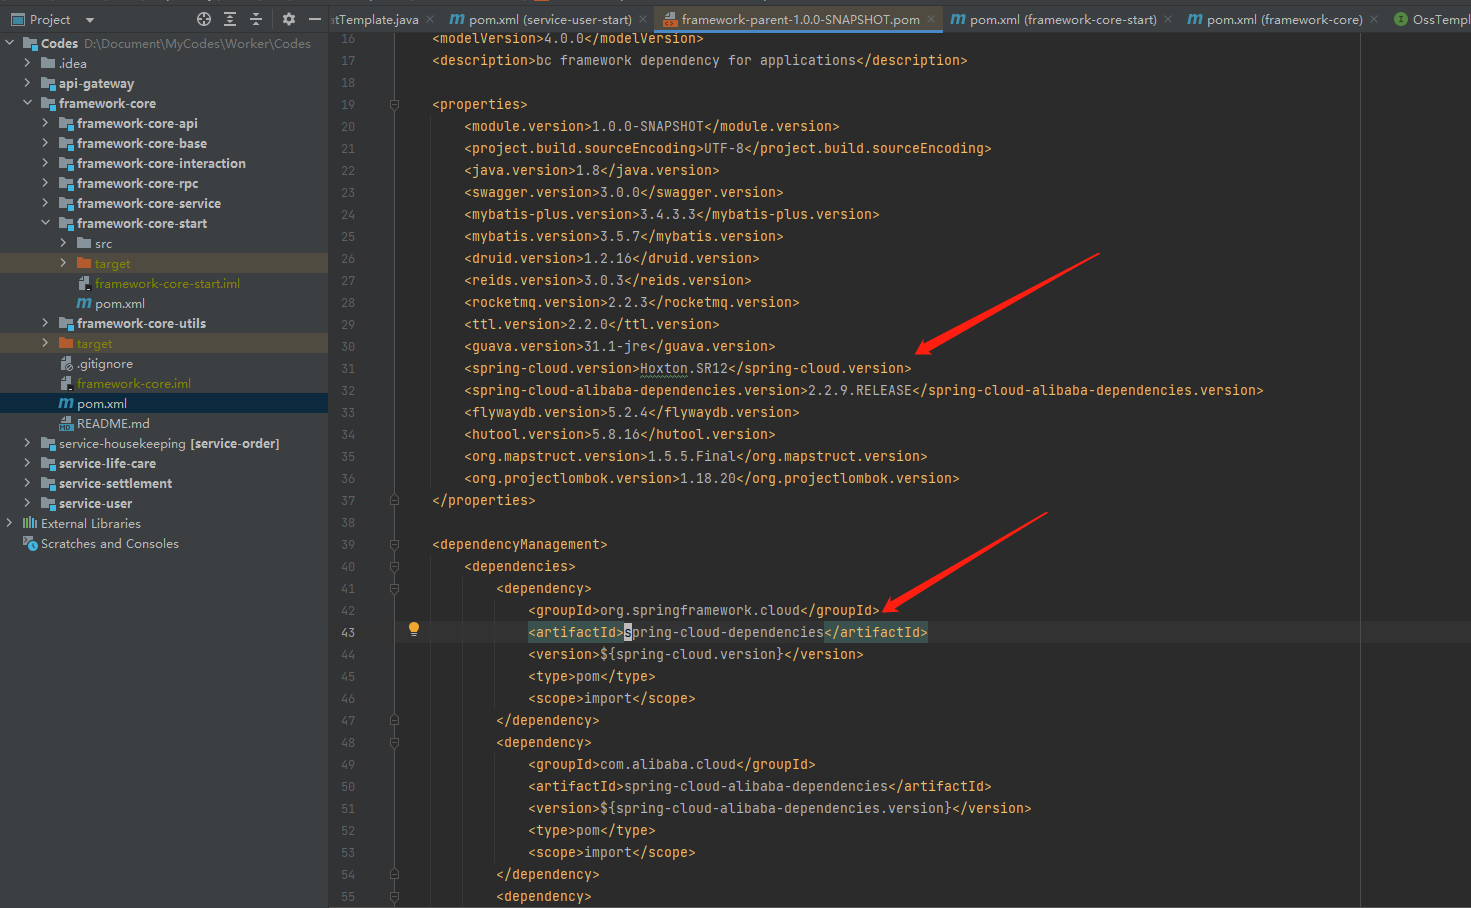Open framework-core.iml file
Viewport: 1471px width, 908px height.
click(134, 383)
